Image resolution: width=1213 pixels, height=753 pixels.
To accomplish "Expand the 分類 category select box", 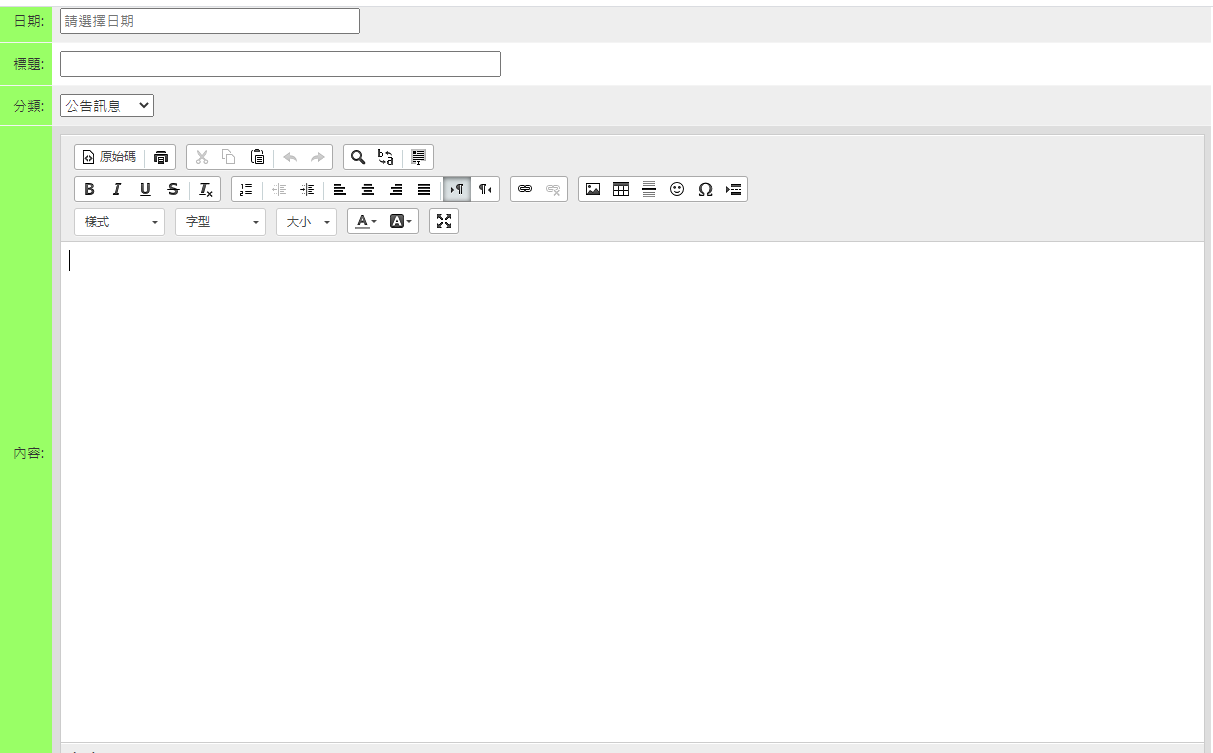I will click(x=107, y=105).
